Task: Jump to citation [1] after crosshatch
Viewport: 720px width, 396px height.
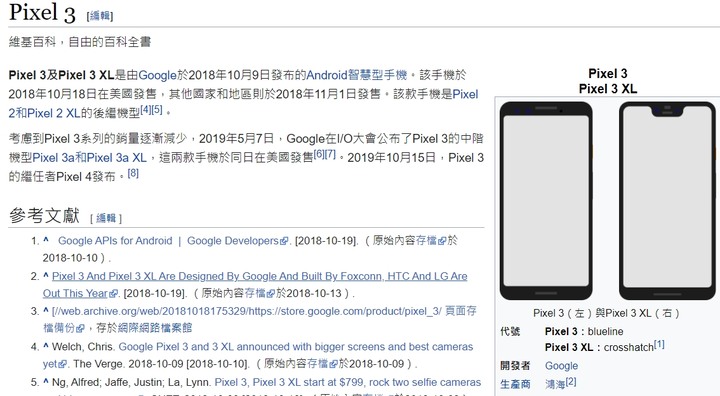Action: coord(659,344)
